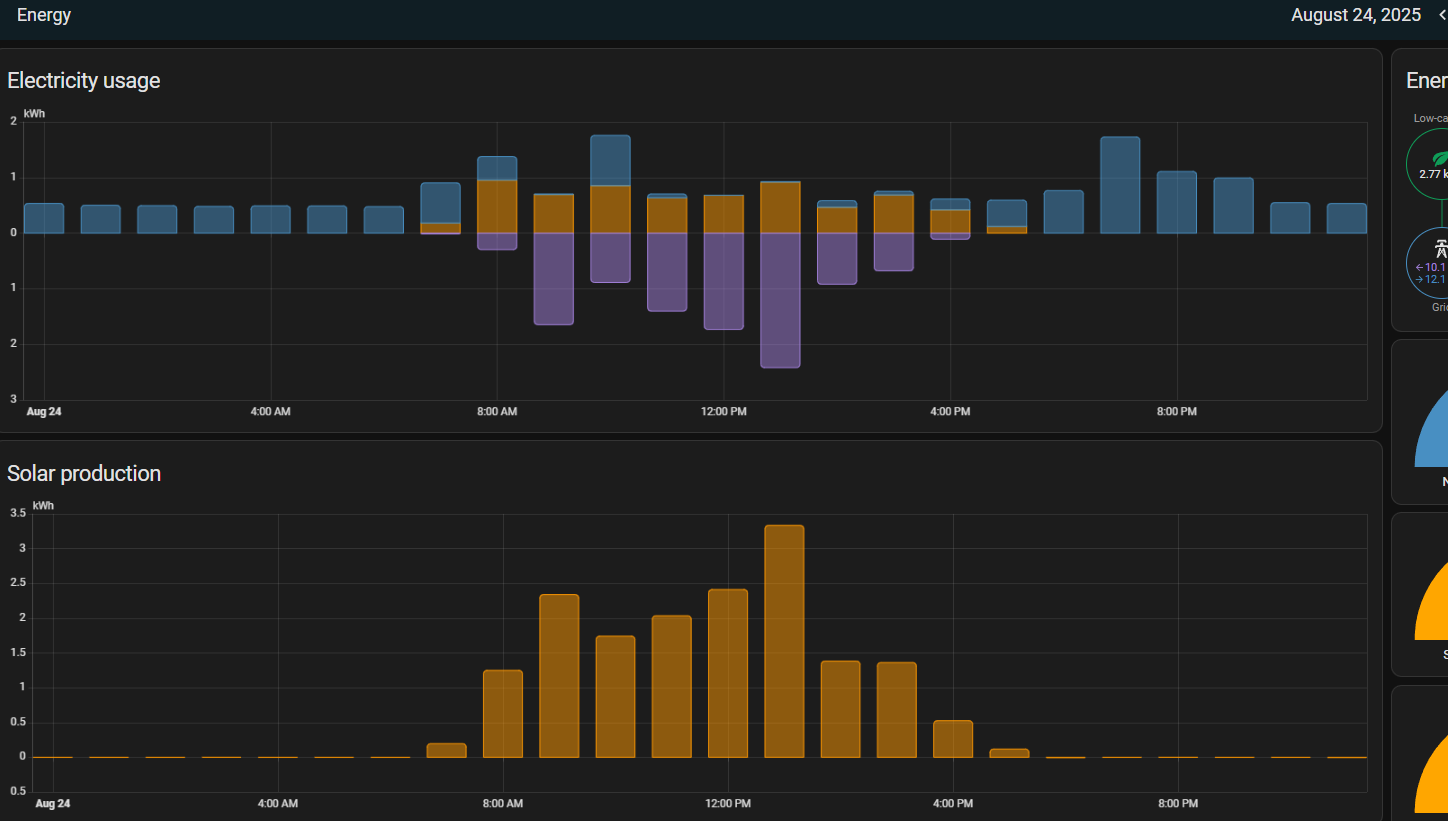Open the August 24, 2025 date picker

(x=1355, y=15)
